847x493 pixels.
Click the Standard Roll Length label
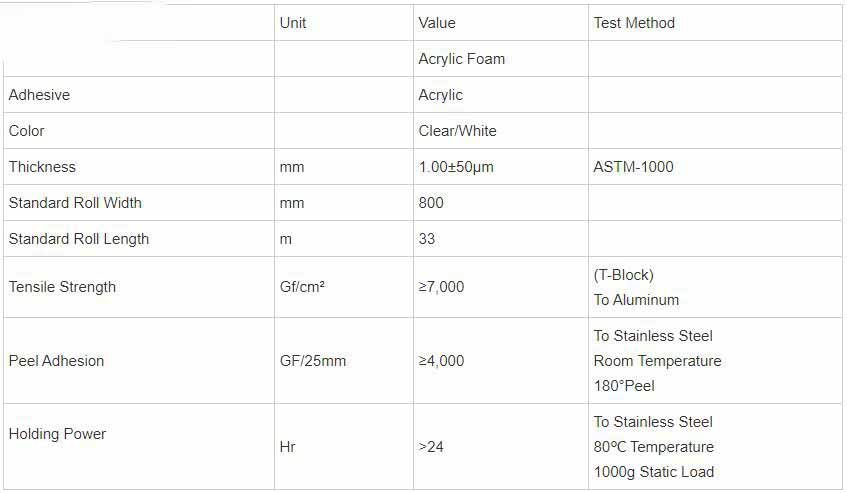pos(79,239)
